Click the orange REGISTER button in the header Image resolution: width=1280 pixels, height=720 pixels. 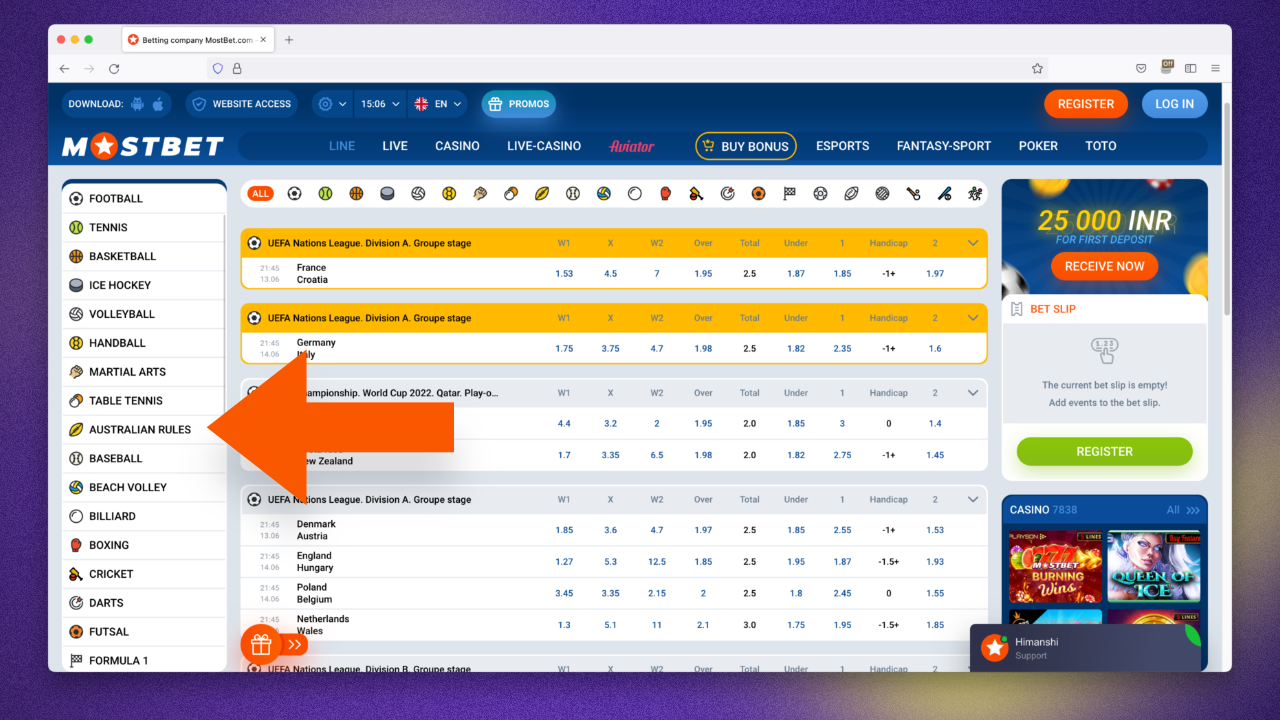(x=1086, y=104)
